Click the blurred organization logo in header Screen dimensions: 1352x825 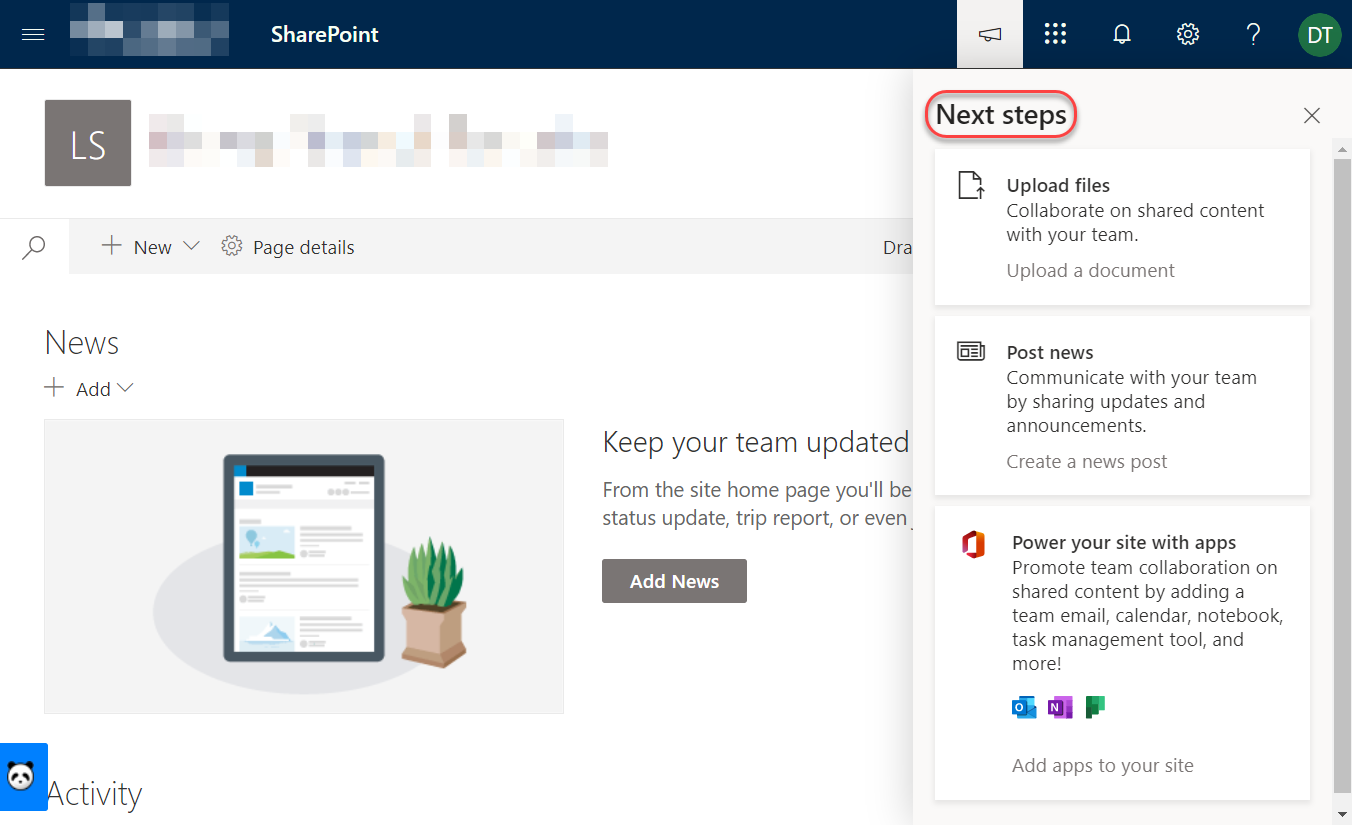coord(150,30)
